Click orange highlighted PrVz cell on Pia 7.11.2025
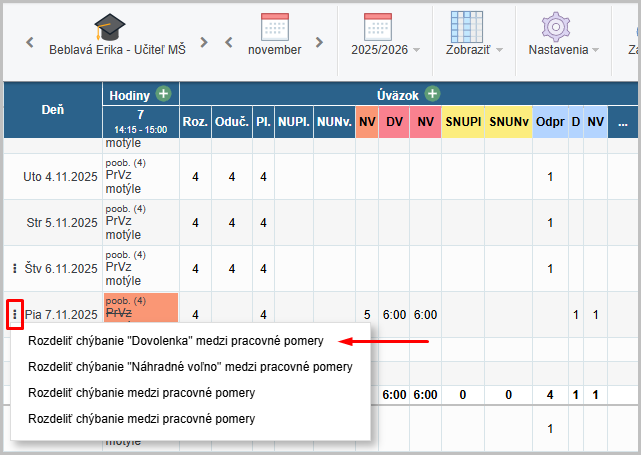Image resolution: width=641 pixels, height=455 pixels. tap(140, 307)
